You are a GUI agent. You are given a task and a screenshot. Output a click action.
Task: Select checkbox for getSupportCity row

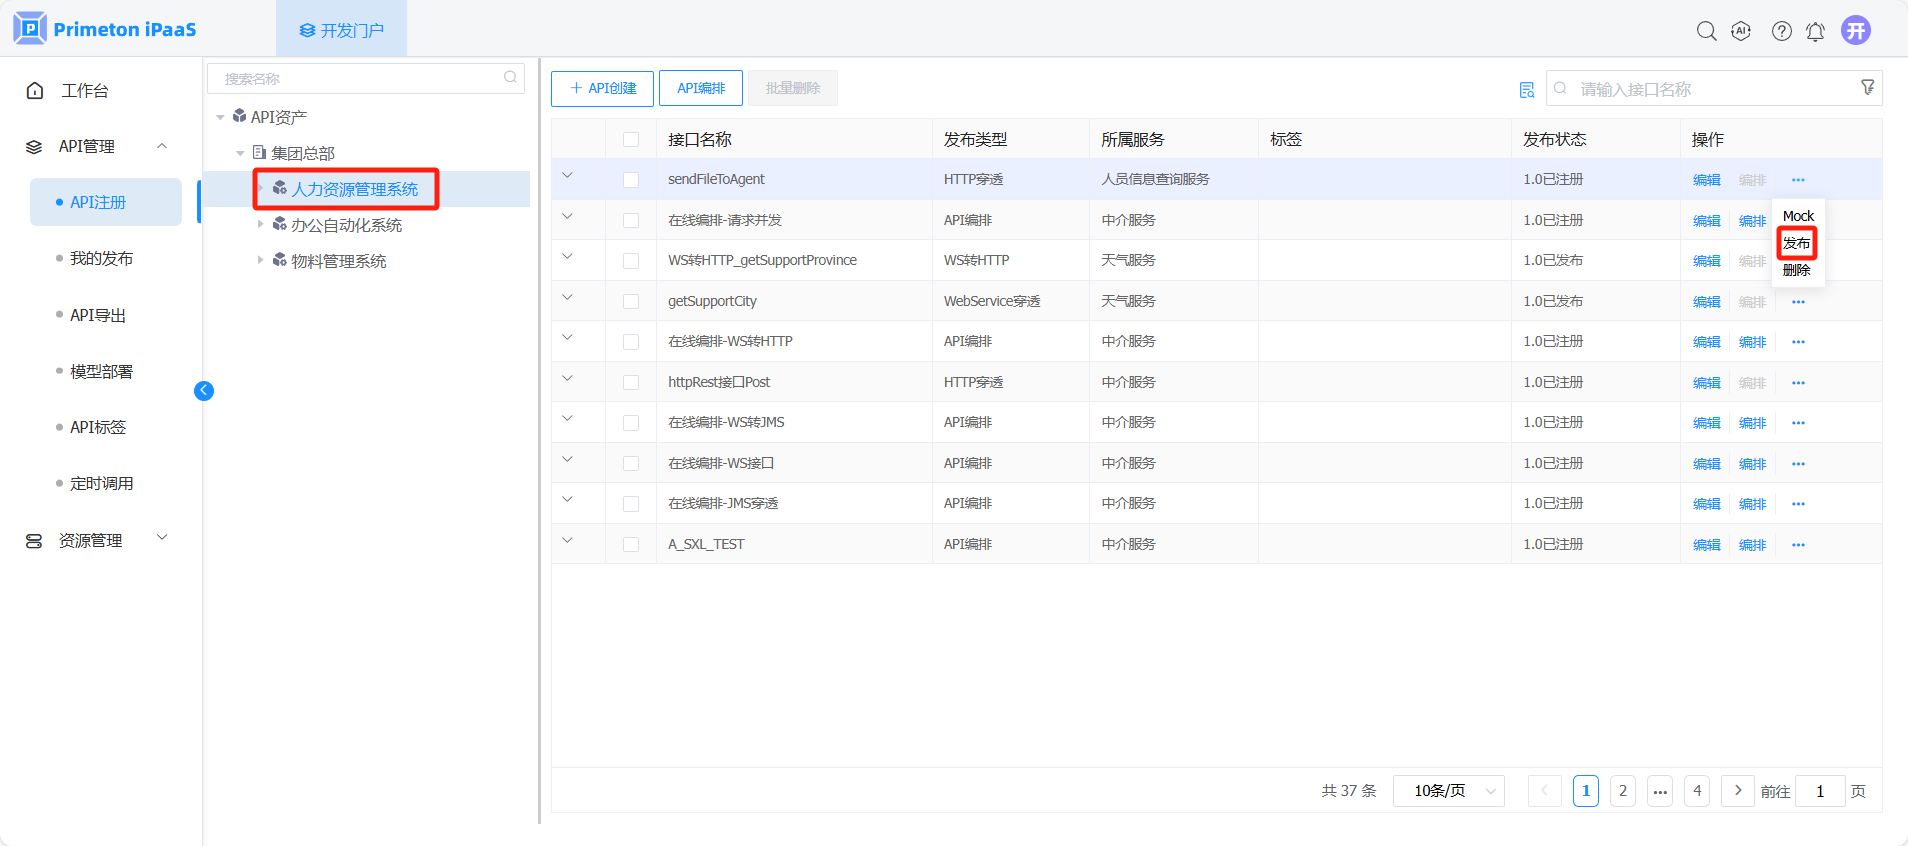(x=631, y=302)
